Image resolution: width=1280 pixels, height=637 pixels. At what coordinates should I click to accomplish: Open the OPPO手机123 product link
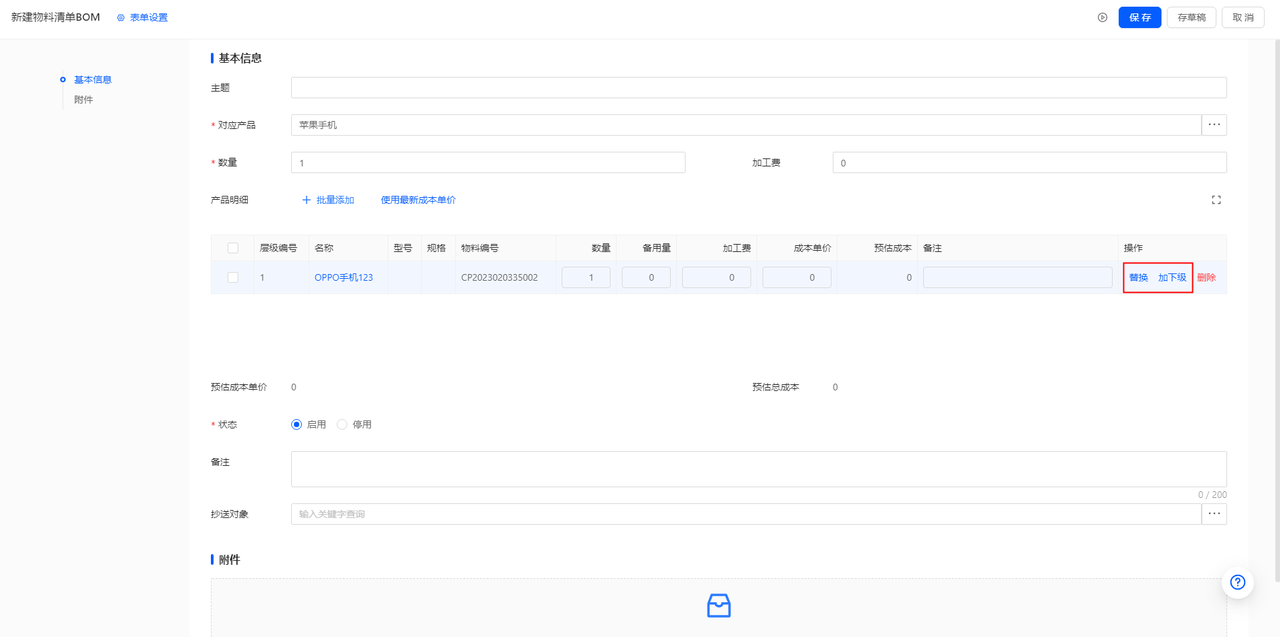343,278
